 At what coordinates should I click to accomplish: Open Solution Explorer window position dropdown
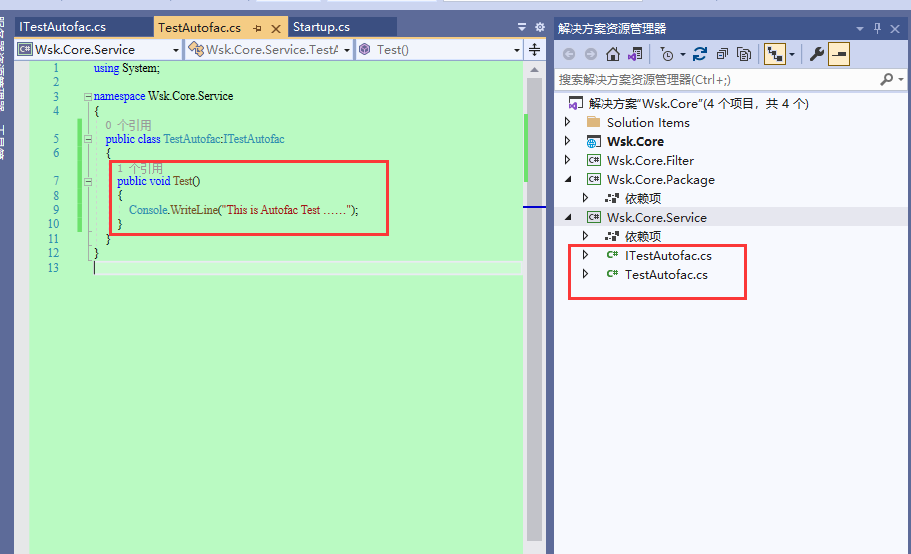859,28
